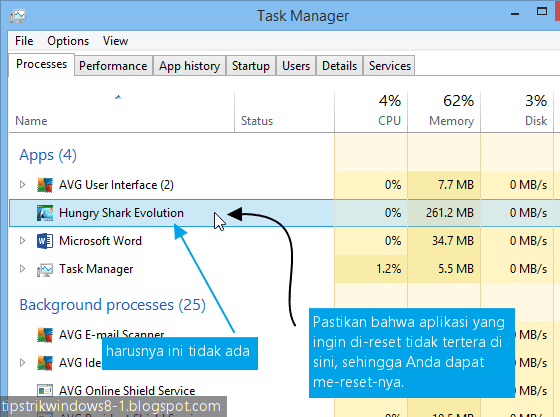Click the Task Manager title bar icon
560x417 pixels.
(x=18, y=16)
